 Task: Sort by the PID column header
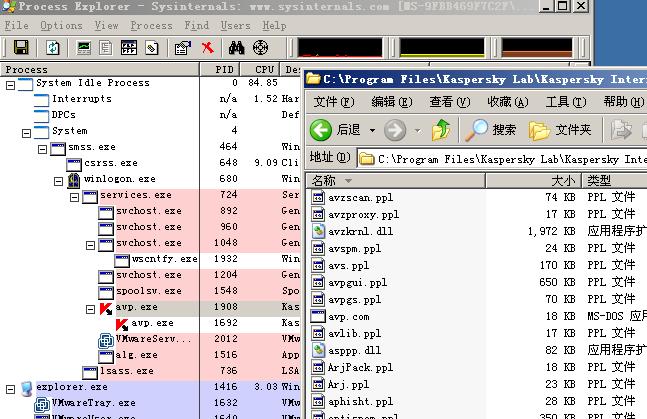pos(220,69)
